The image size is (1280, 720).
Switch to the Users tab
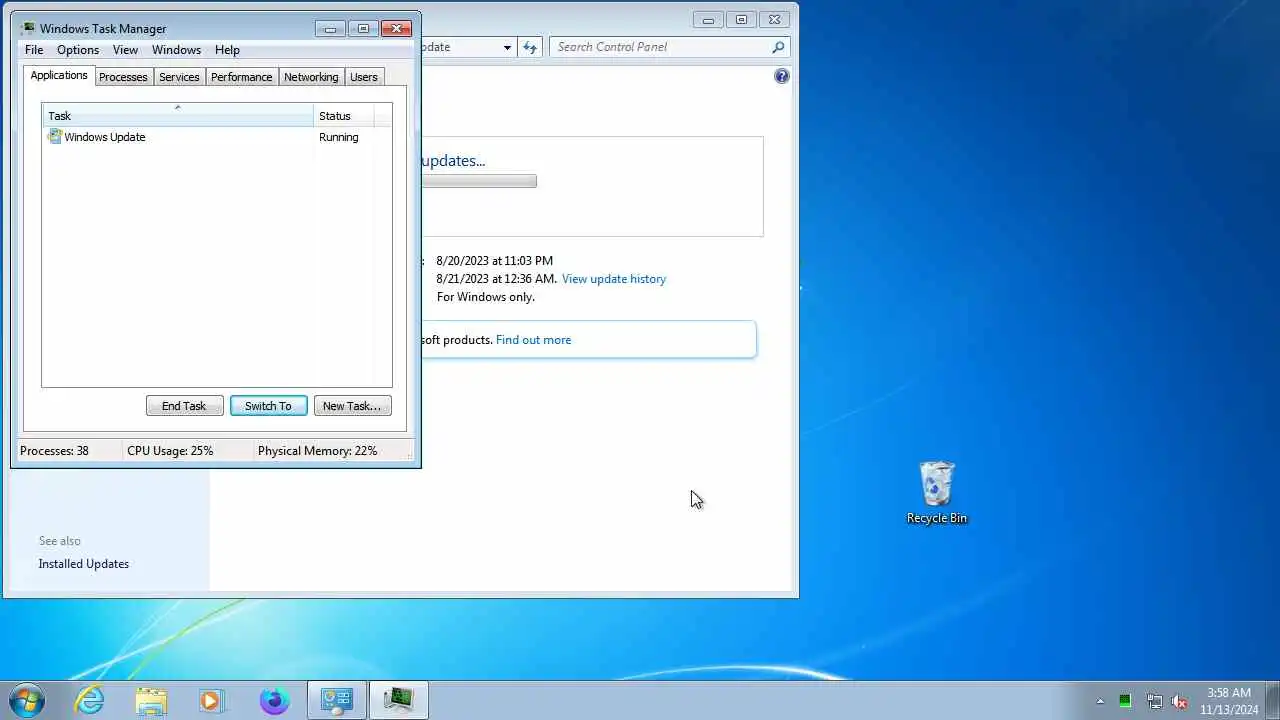pos(364,77)
